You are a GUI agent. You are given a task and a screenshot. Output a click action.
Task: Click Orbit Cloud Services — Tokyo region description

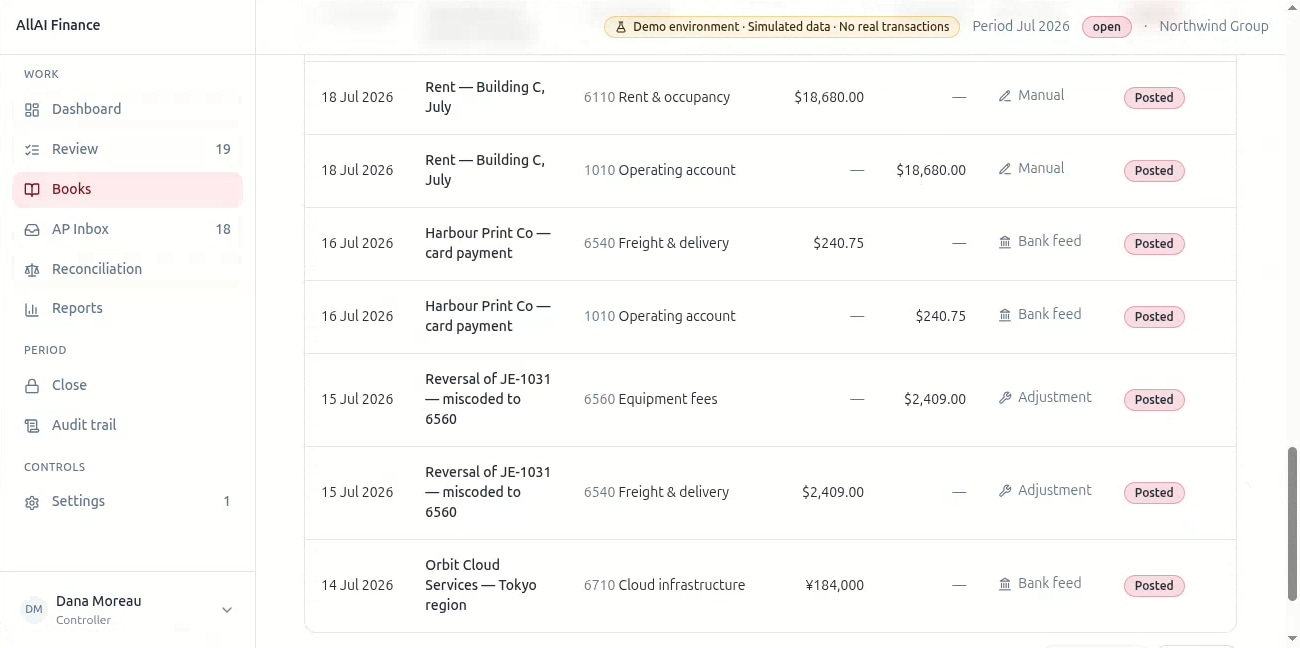pos(481,585)
